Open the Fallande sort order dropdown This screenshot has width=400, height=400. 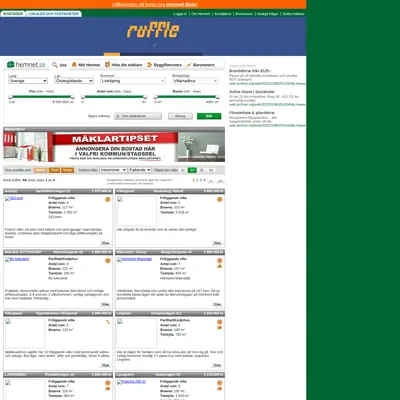(x=140, y=170)
